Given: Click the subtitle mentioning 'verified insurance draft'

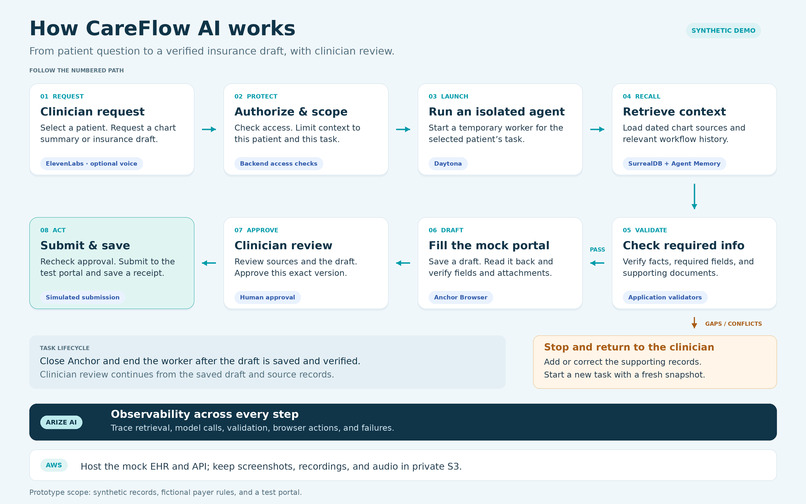Looking at the screenshot, I should [212, 51].
